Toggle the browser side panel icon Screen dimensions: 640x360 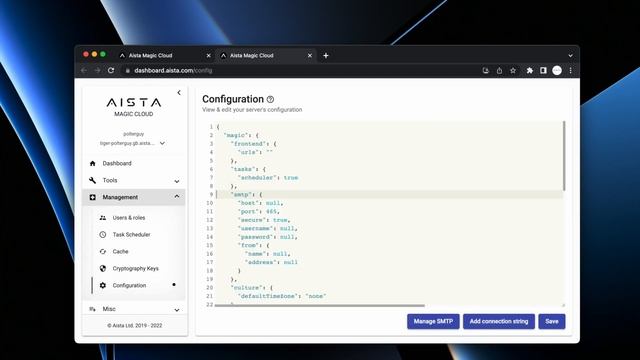[x=543, y=71]
